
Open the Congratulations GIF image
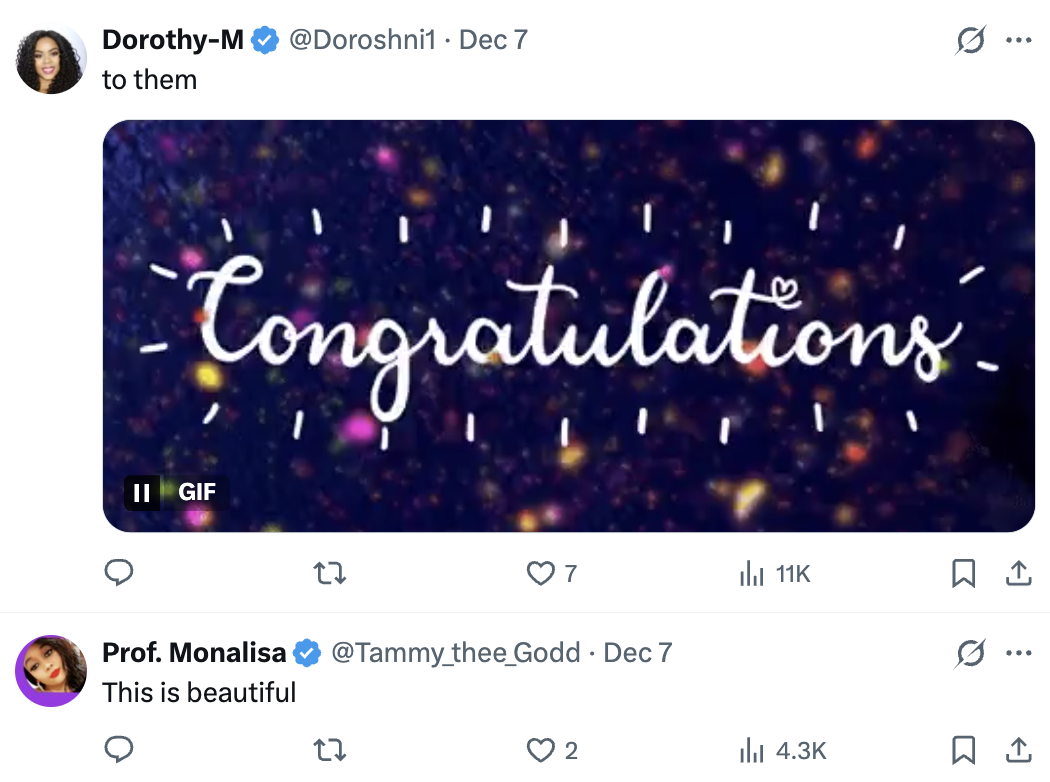click(568, 325)
